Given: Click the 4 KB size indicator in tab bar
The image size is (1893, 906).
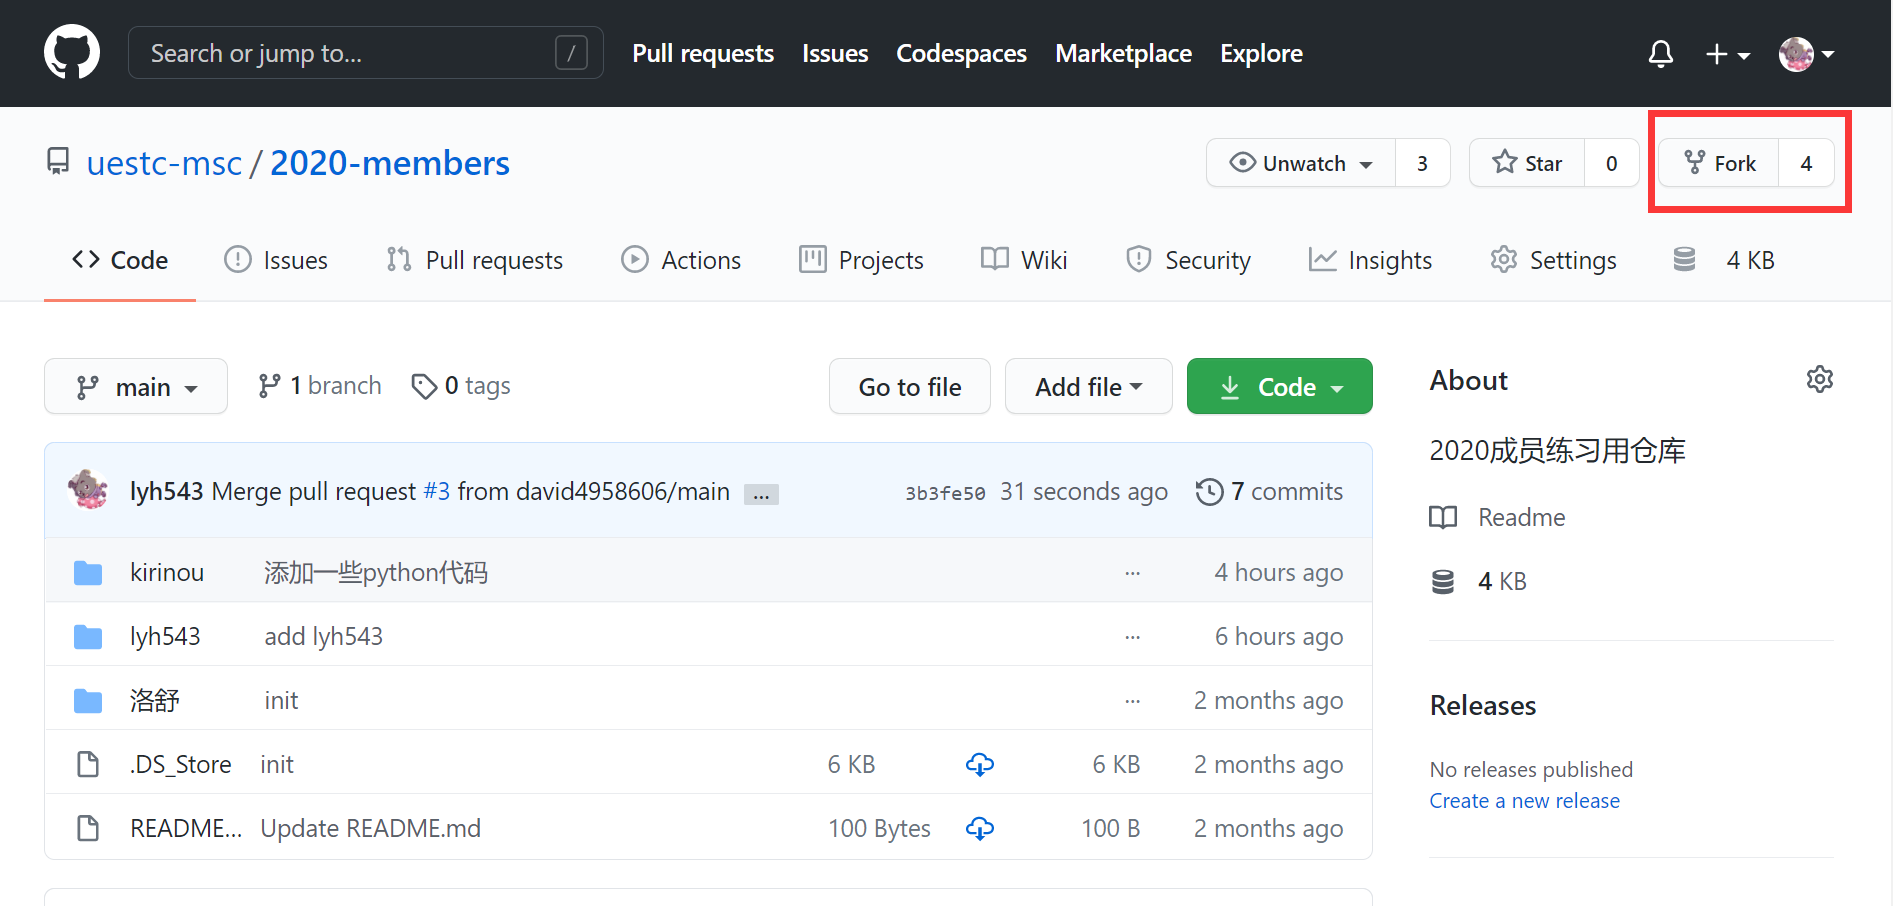Looking at the screenshot, I should point(1724,260).
